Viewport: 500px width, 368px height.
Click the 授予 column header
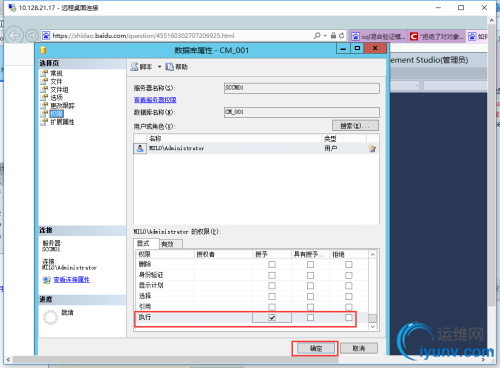pyautogui.click(x=272, y=255)
